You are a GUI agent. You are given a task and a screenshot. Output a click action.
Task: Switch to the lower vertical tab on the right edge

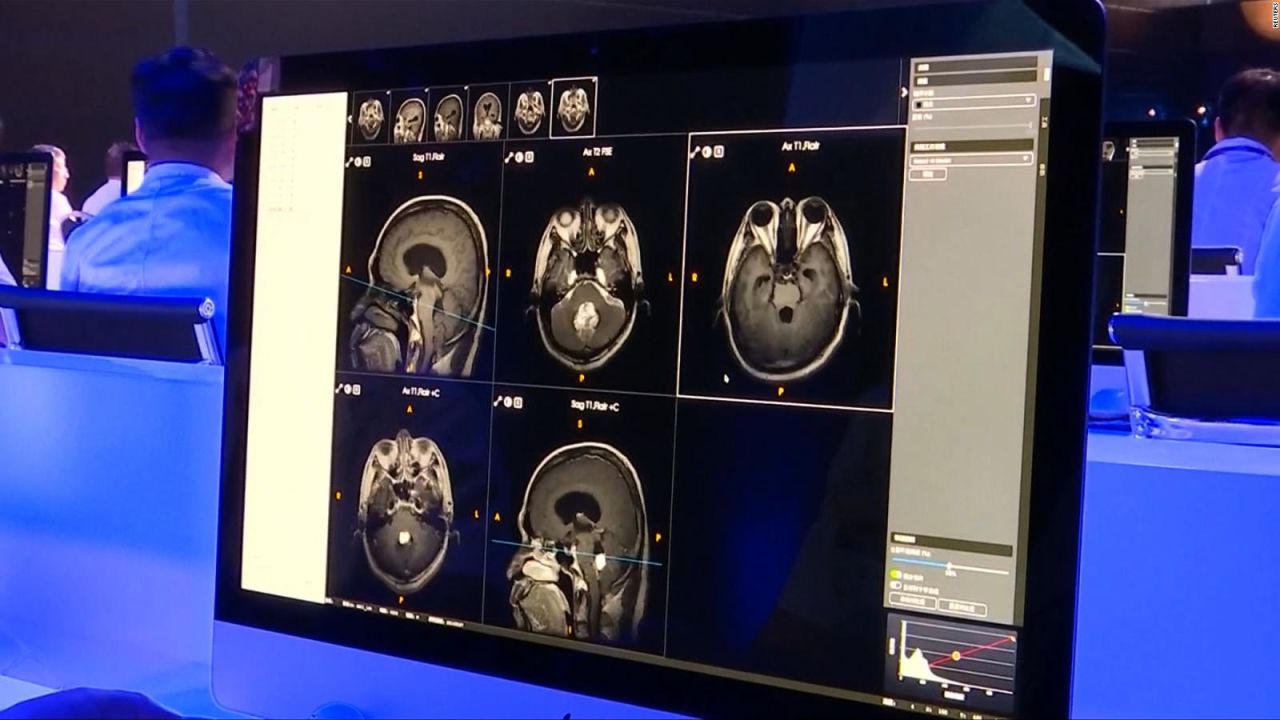(1042, 170)
